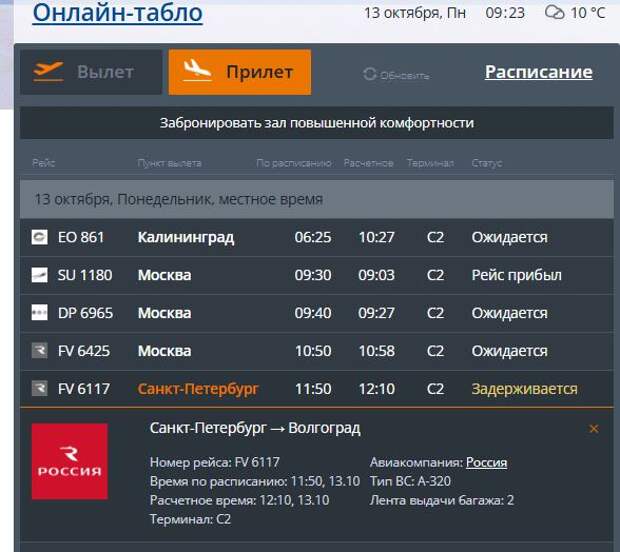Image resolution: width=620 pixels, height=552 pixels.
Task: Open the Расписание schedule link
Action: coord(538,72)
